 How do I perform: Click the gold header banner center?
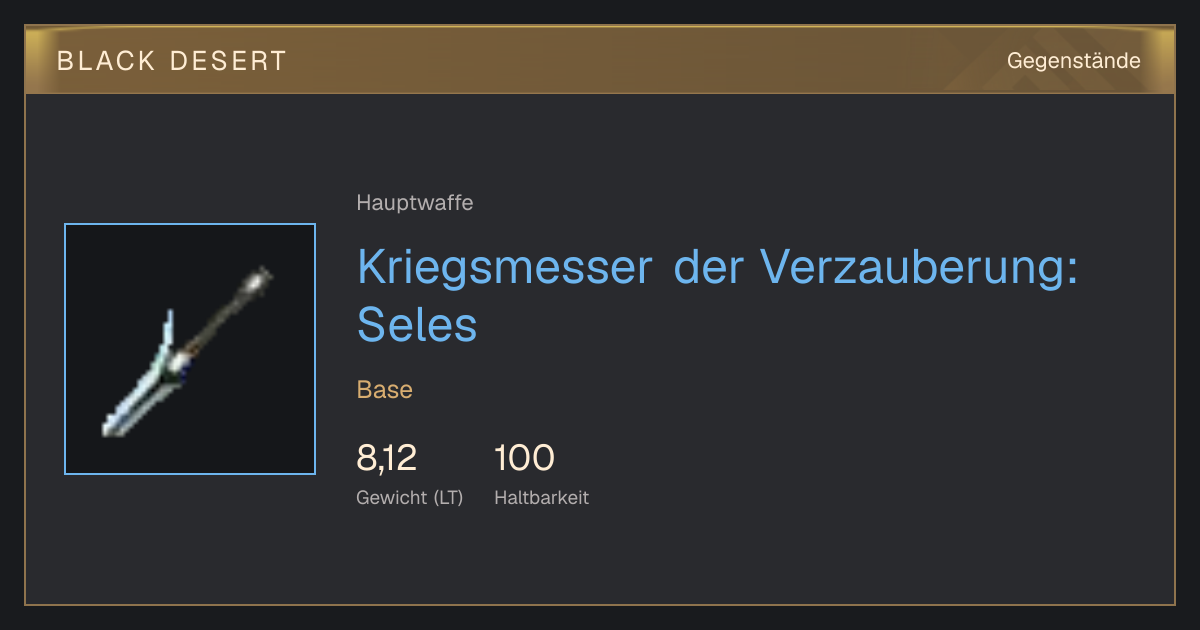(x=600, y=60)
